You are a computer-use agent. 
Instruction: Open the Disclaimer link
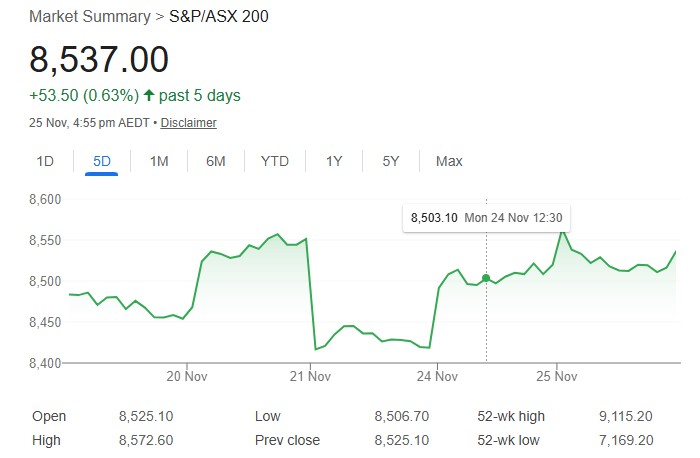pyautogui.click(x=188, y=123)
